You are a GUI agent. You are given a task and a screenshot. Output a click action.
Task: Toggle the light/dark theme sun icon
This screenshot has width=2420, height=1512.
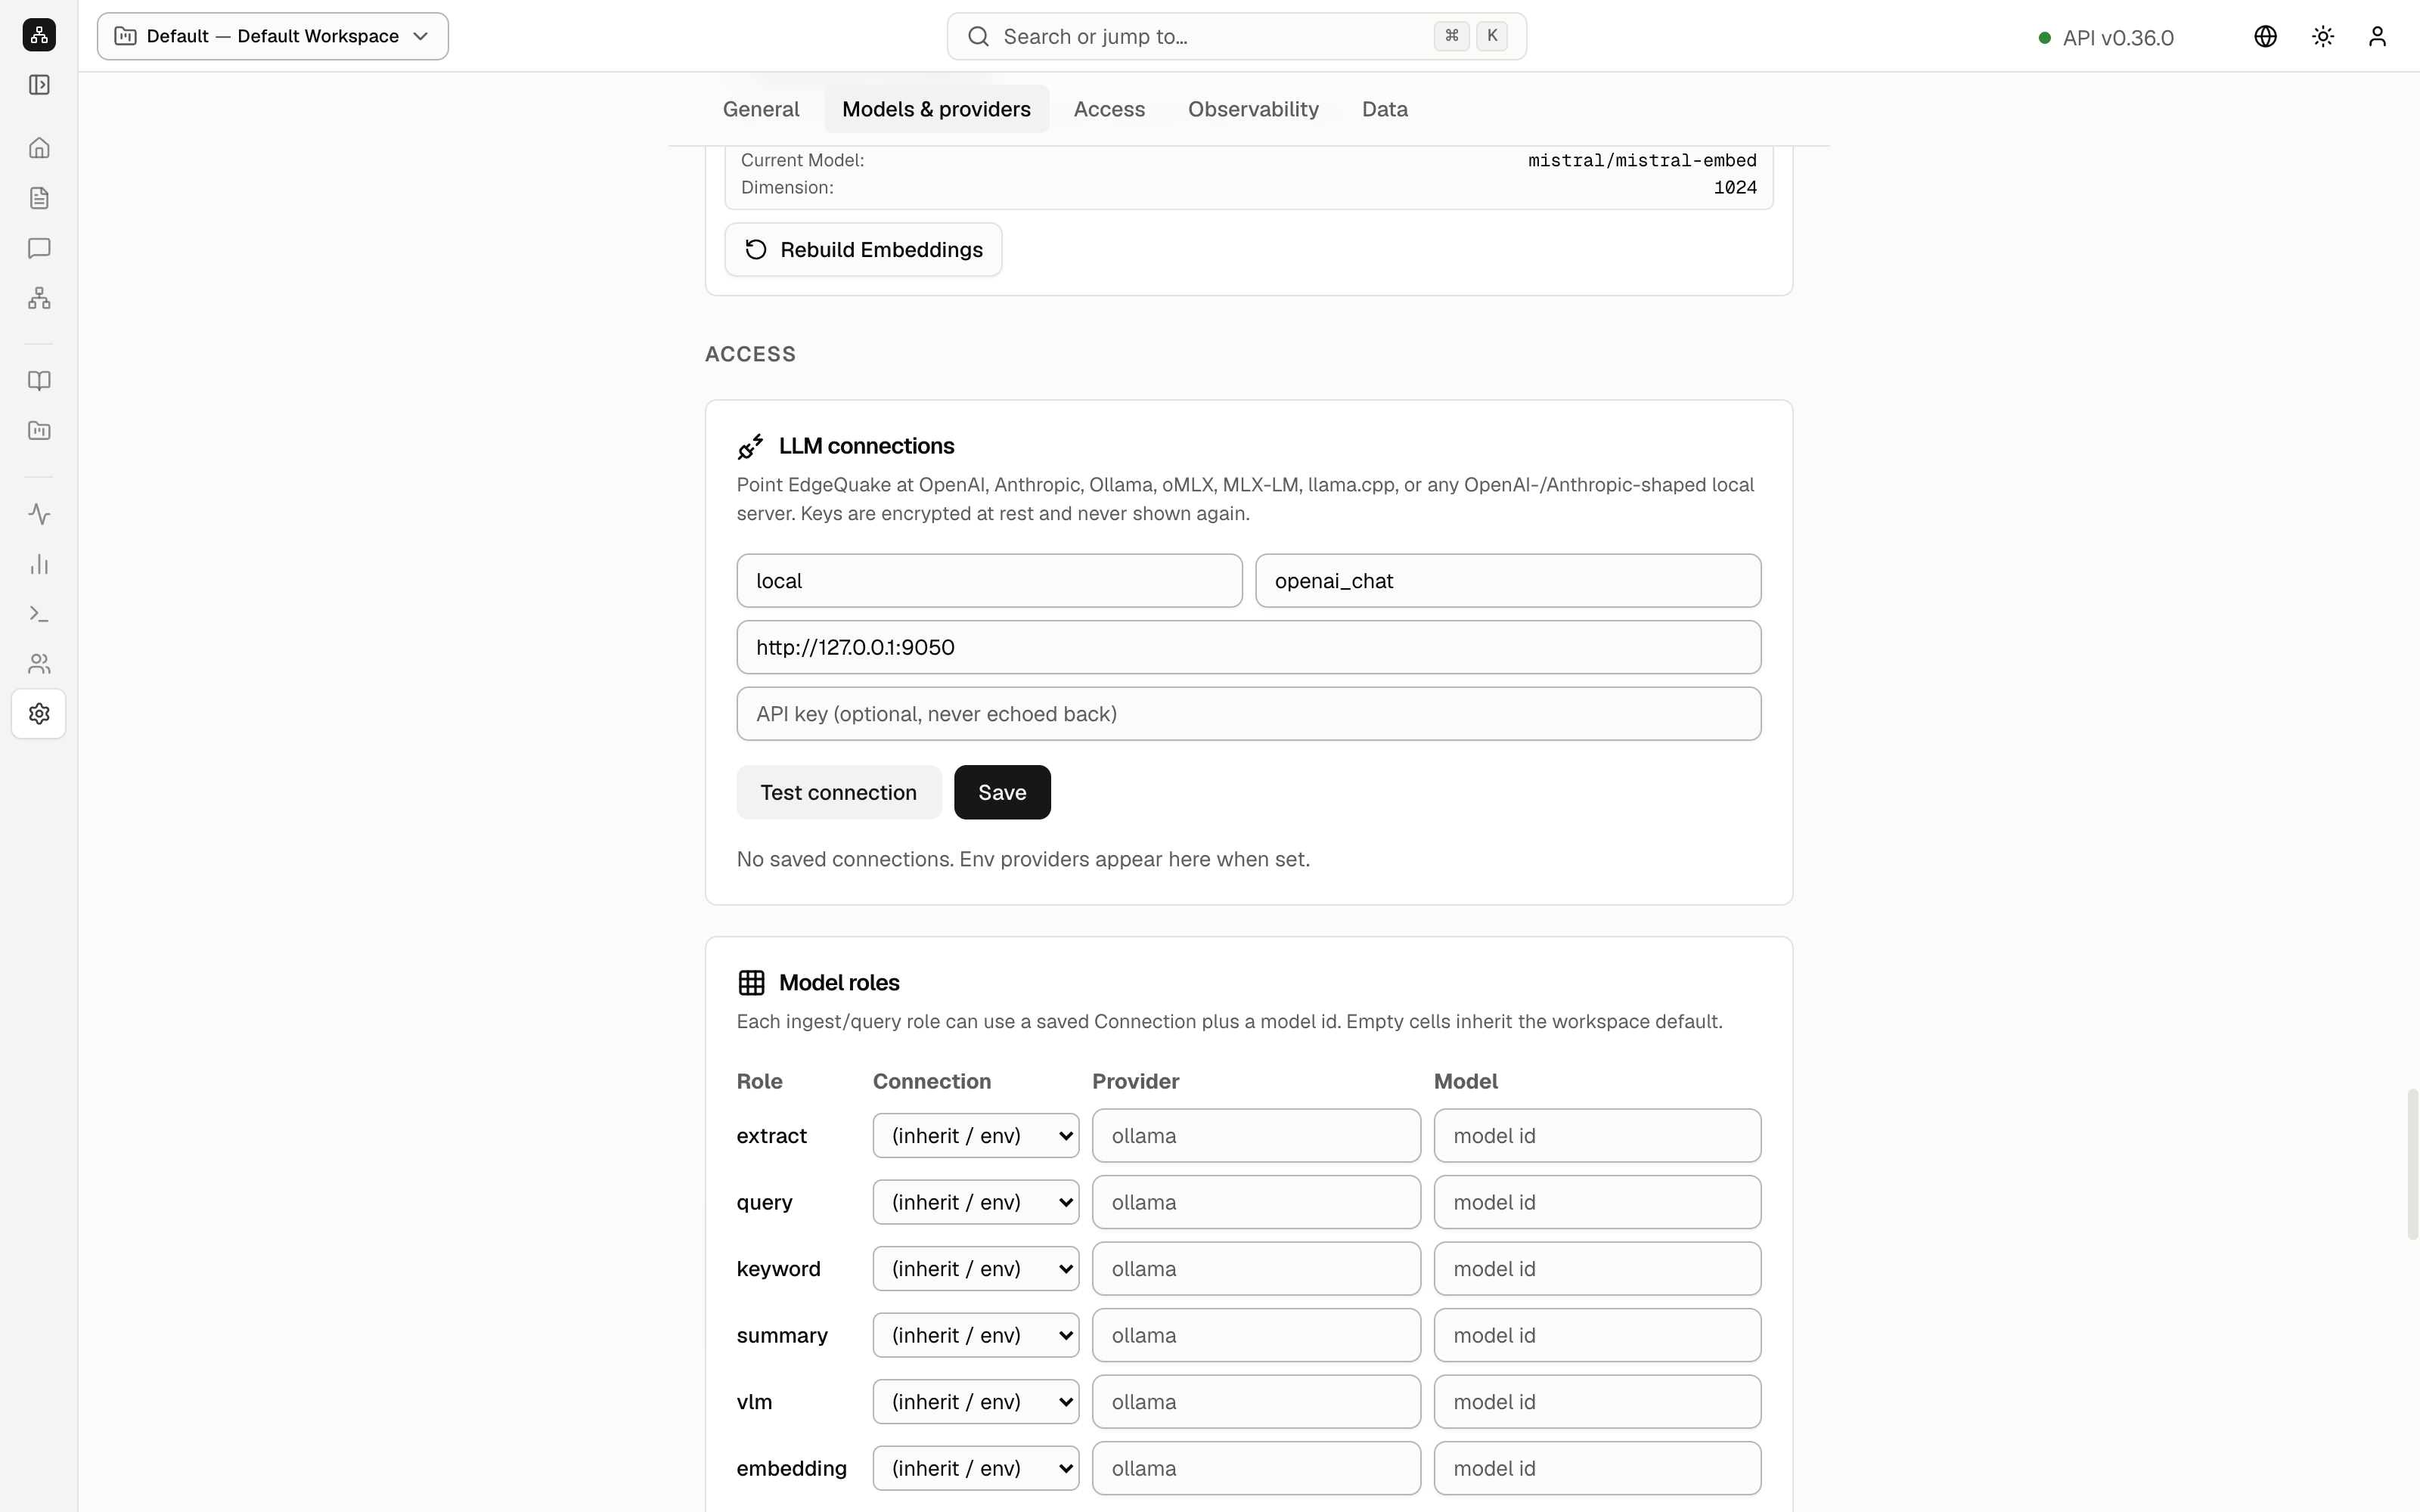(2323, 36)
